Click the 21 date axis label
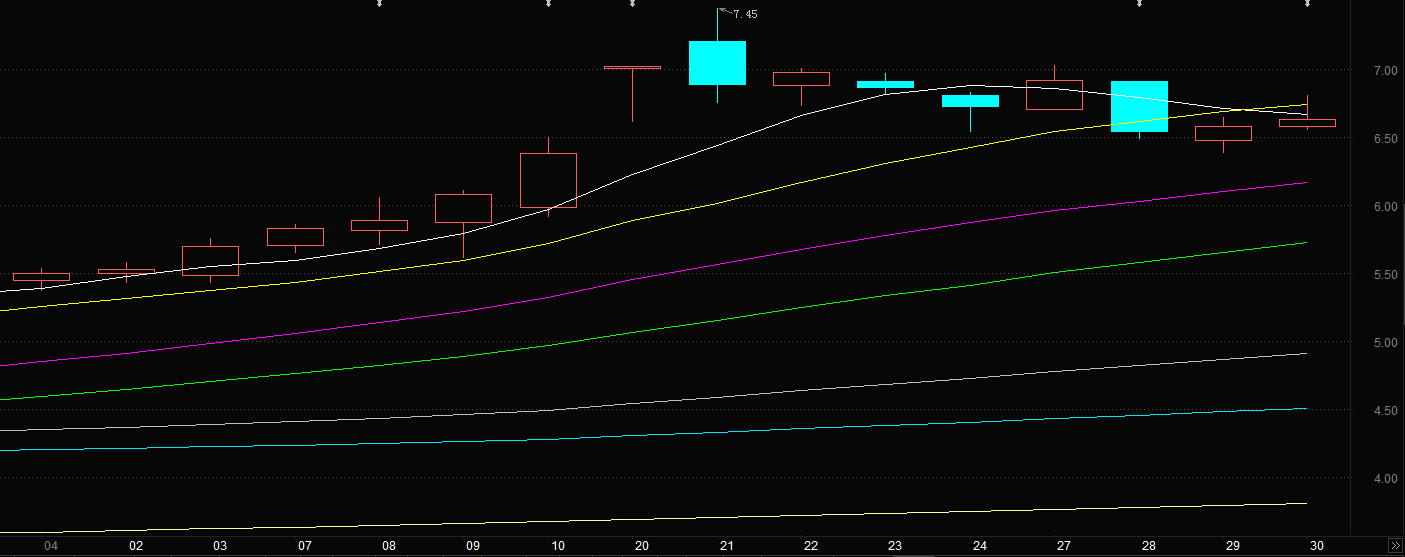 click(727, 546)
